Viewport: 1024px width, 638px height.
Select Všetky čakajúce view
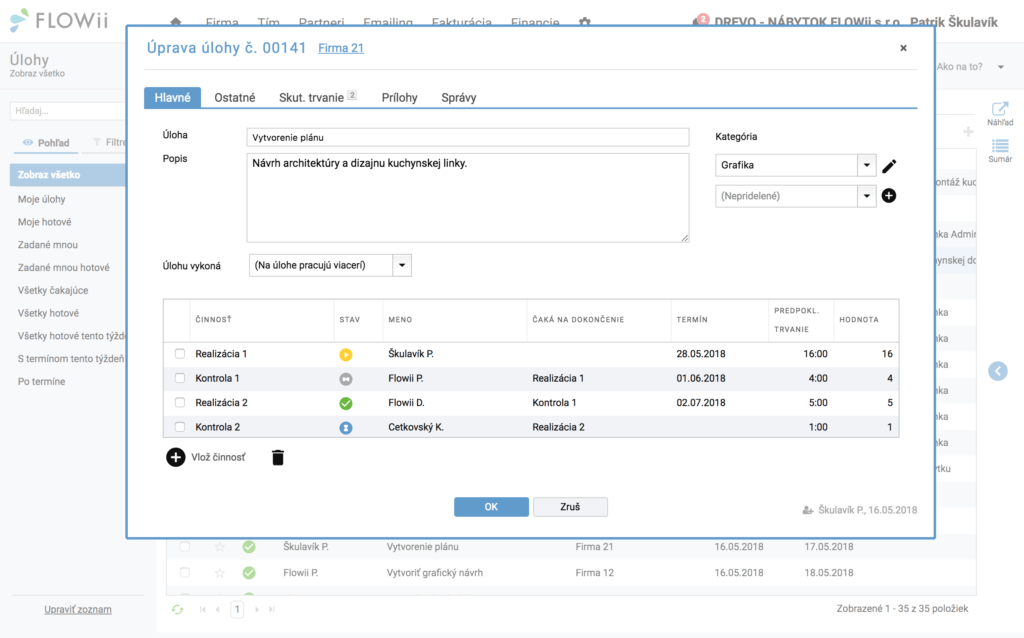pyautogui.click(x=53, y=290)
